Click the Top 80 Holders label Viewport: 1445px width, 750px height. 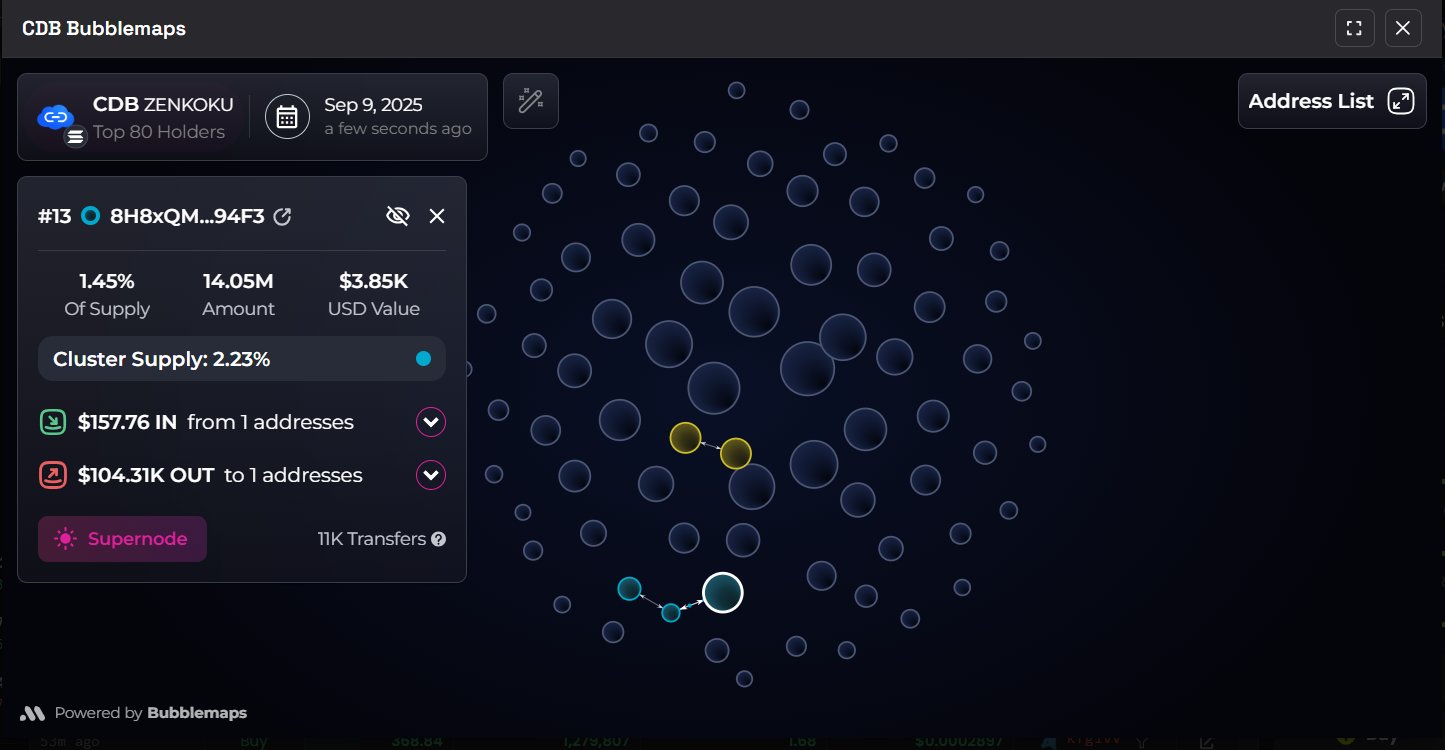point(159,132)
